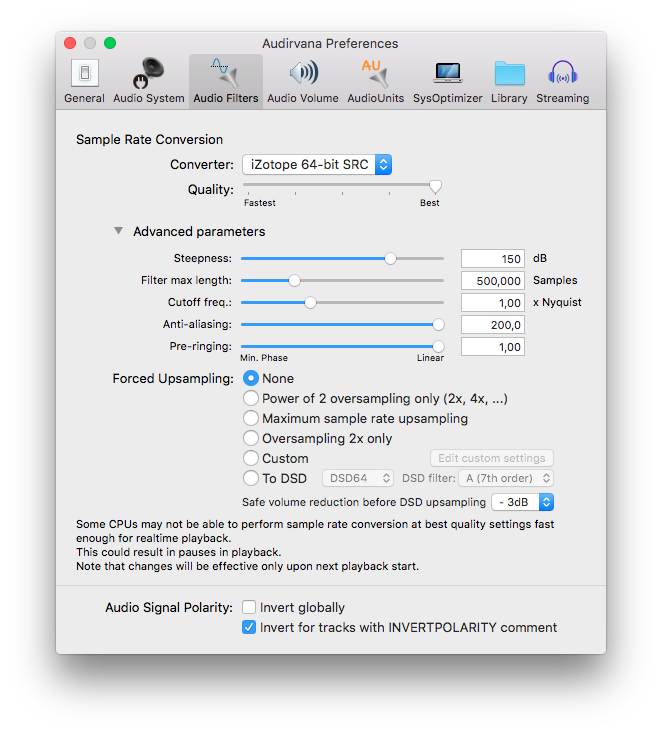This screenshot has height=734, width=662.
Task: Select To DSD upsampling option
Action: point(251,478)
